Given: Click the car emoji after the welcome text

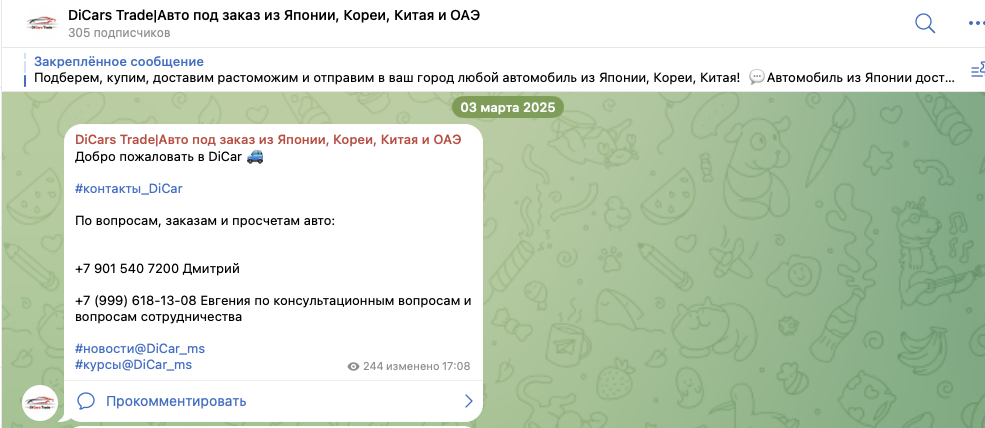Looking at the screenshot, I should point(255,157).
